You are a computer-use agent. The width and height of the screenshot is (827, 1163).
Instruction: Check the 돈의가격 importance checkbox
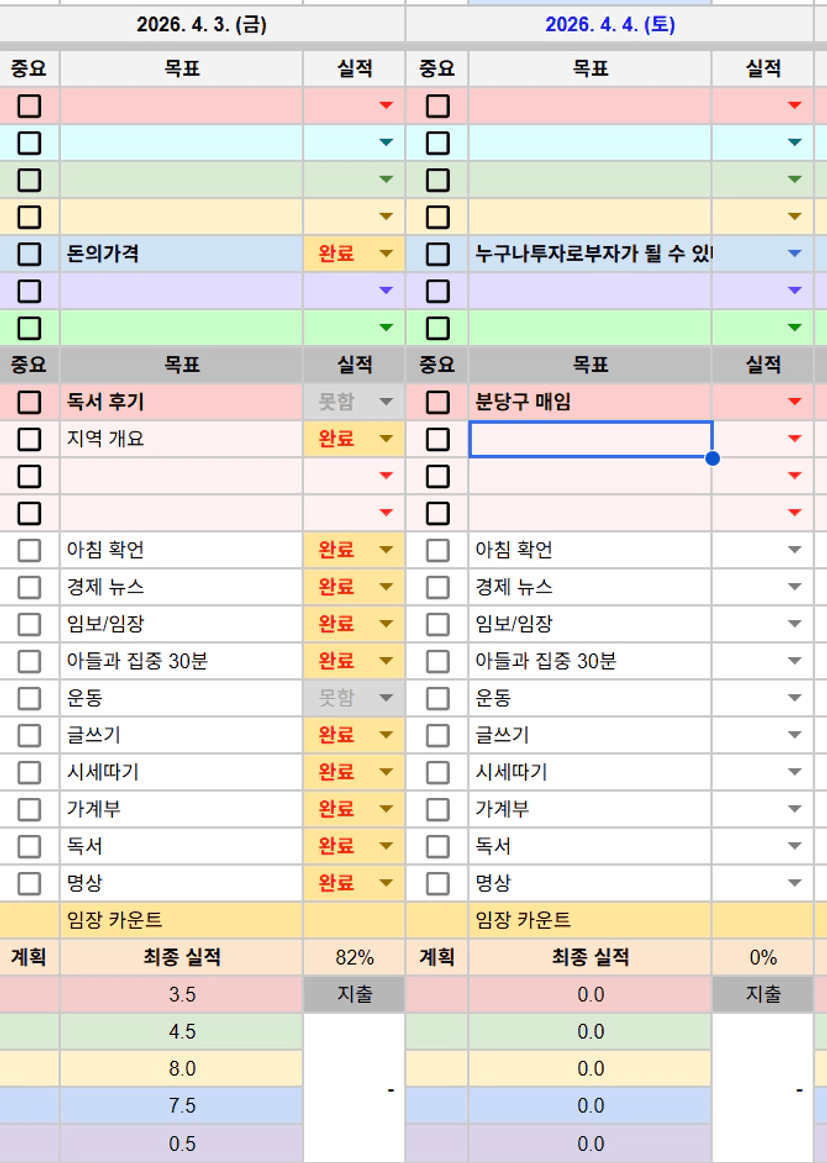coord(29,254)
